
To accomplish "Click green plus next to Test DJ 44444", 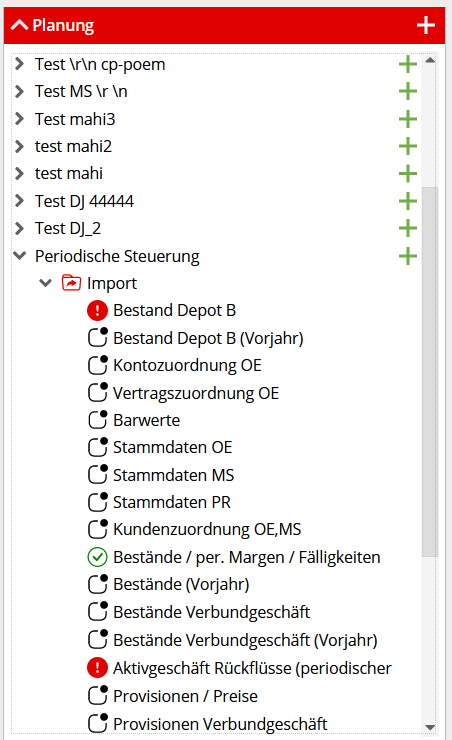I will pos(408,202).
